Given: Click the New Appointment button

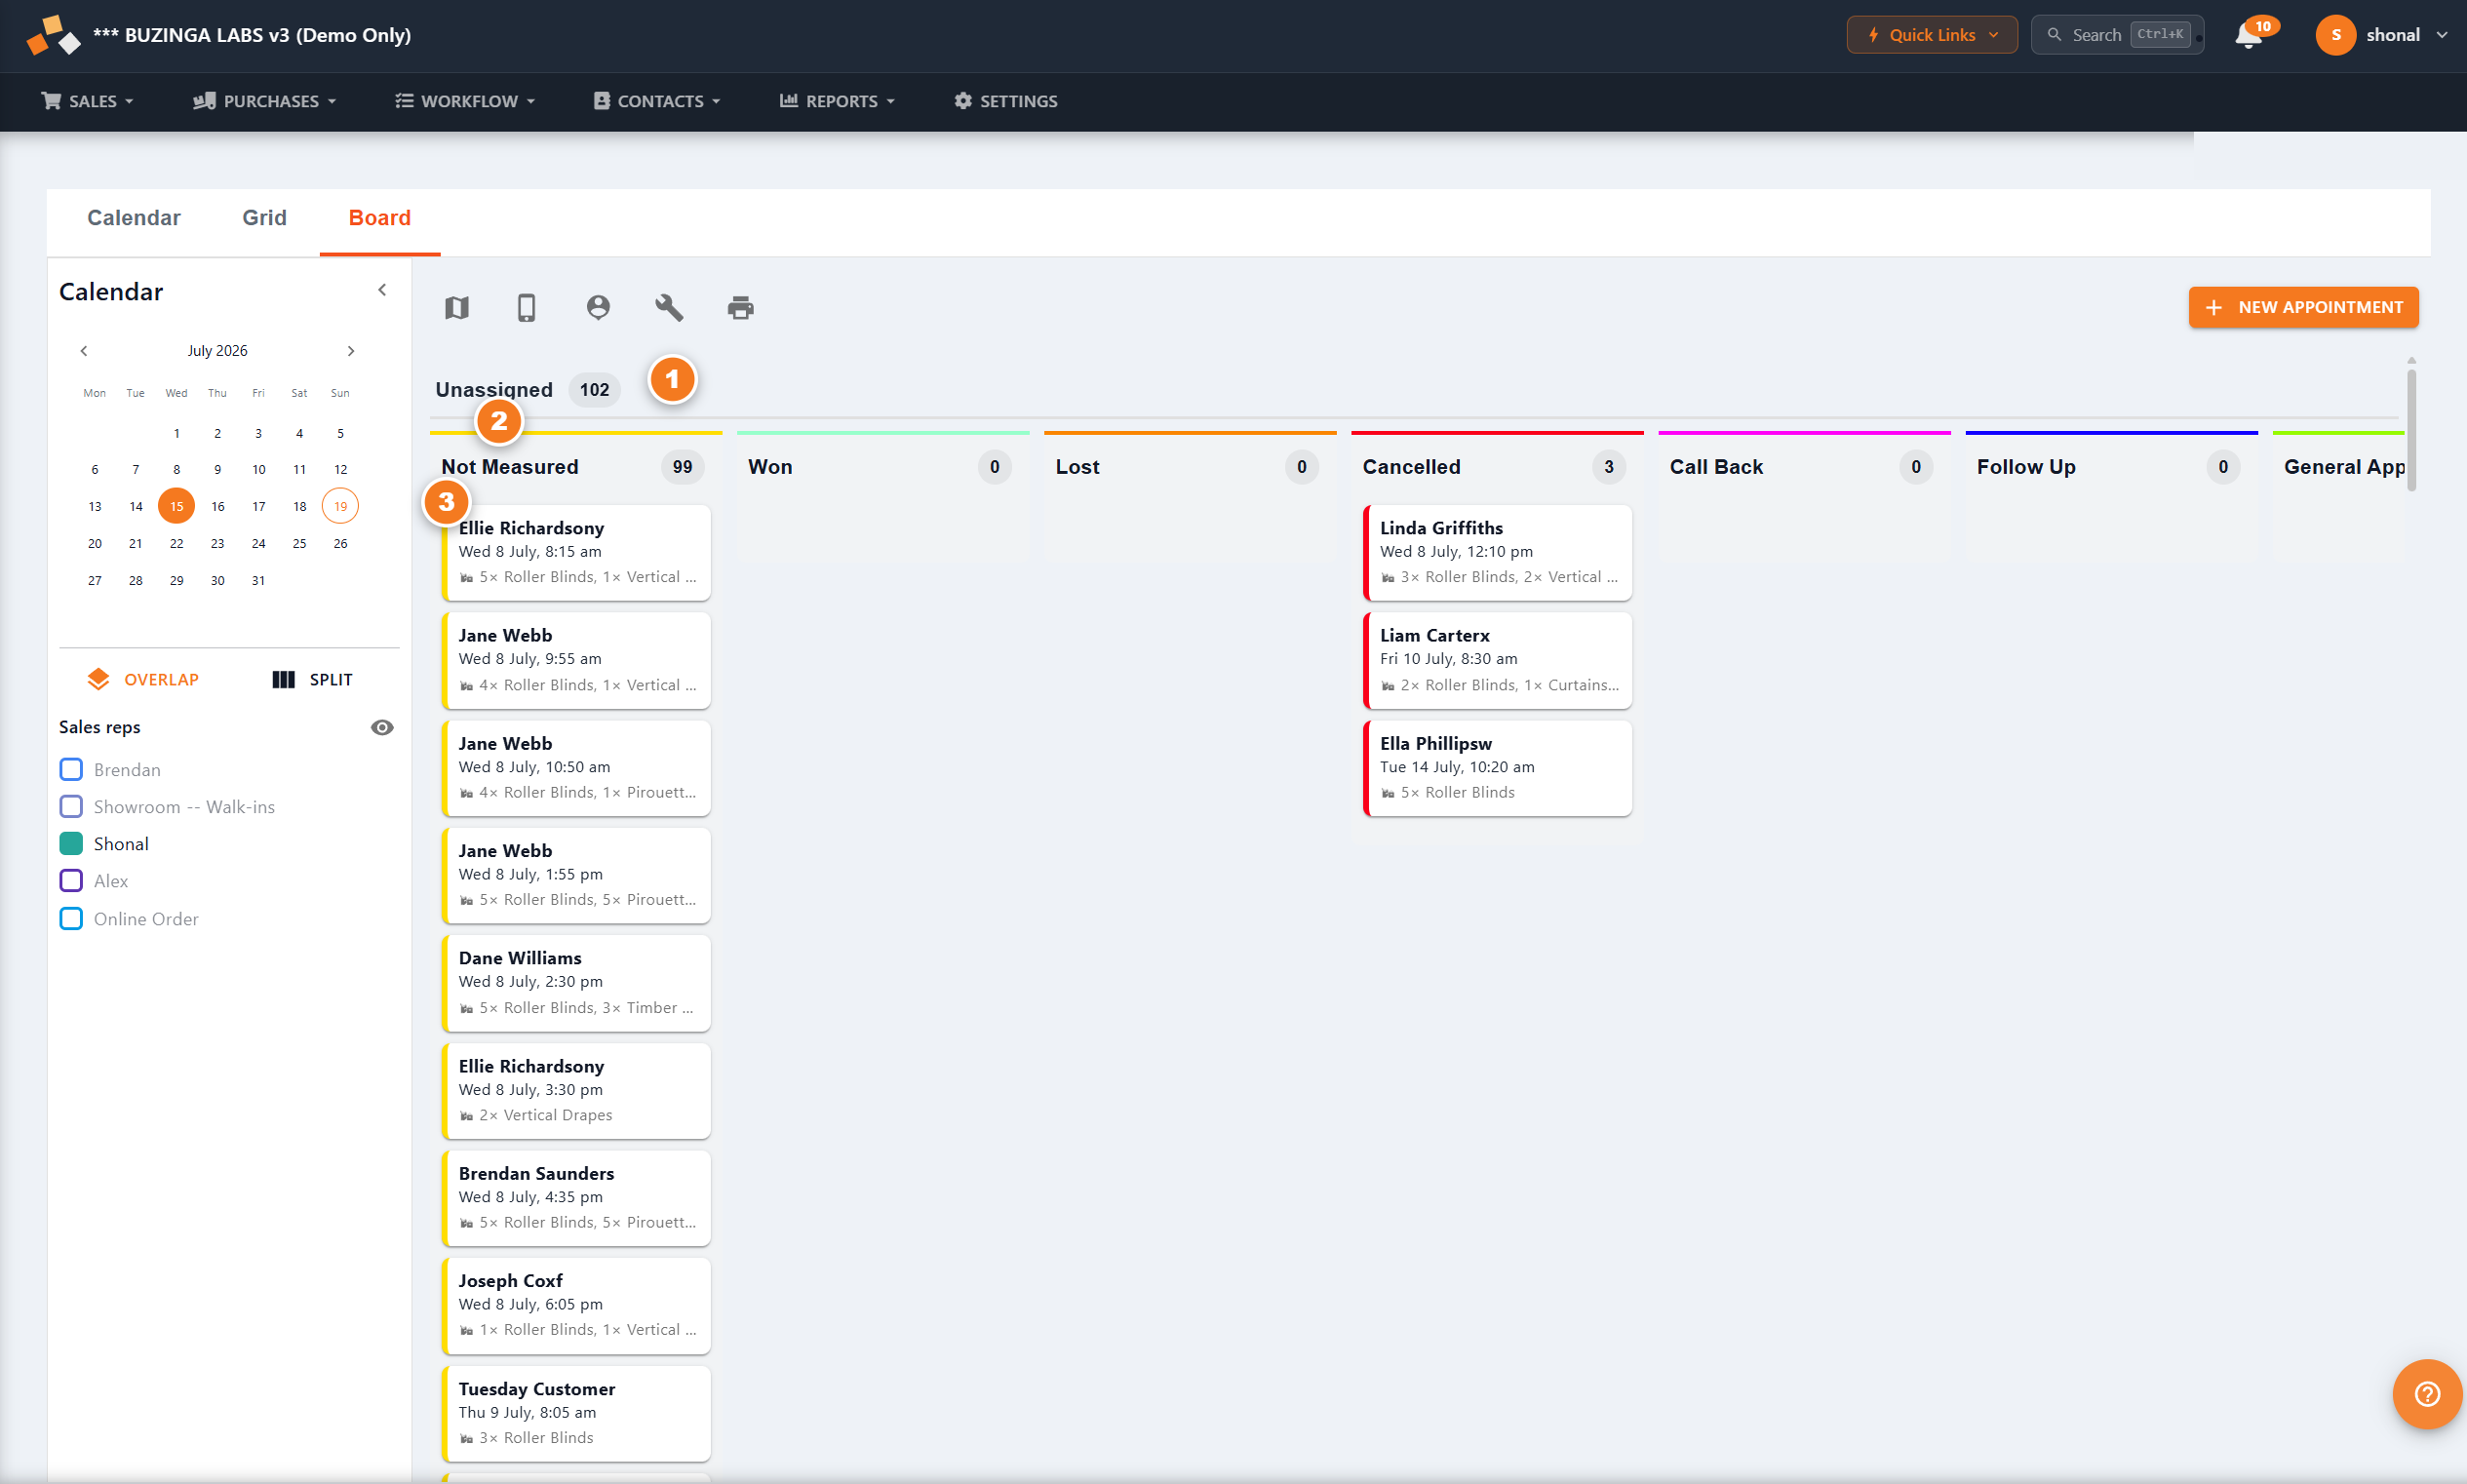Looking at the screenshot, I should (x=2303, y=308).
